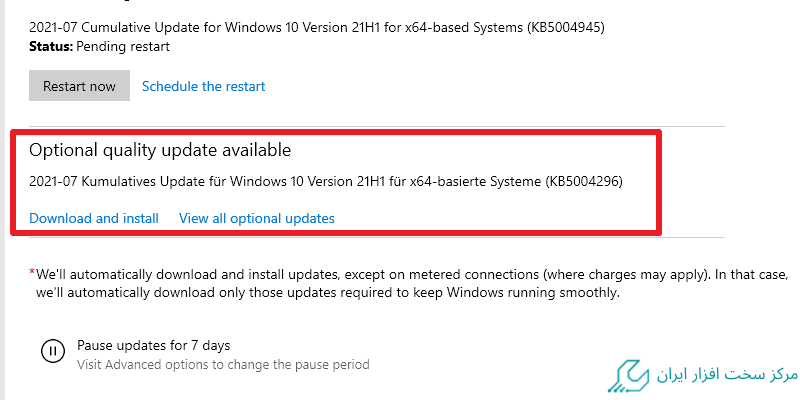Click the red asterisk before the notice

click(x=32, y=271)
